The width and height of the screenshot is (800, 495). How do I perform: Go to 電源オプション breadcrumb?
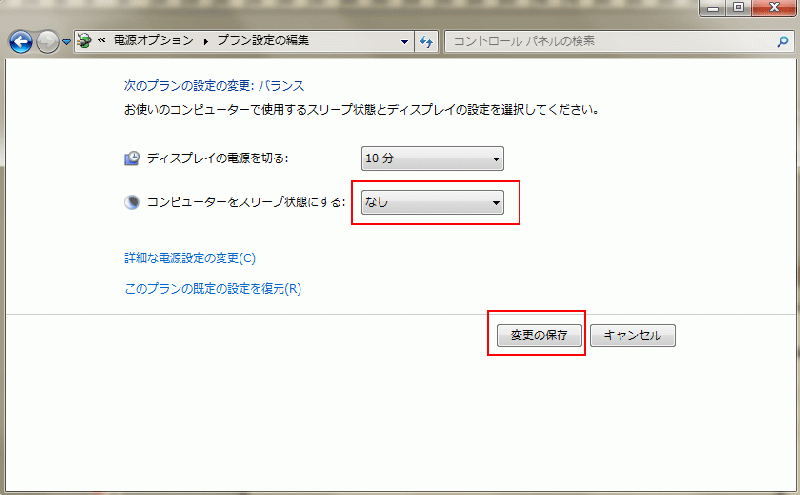[x=153, y=42]
